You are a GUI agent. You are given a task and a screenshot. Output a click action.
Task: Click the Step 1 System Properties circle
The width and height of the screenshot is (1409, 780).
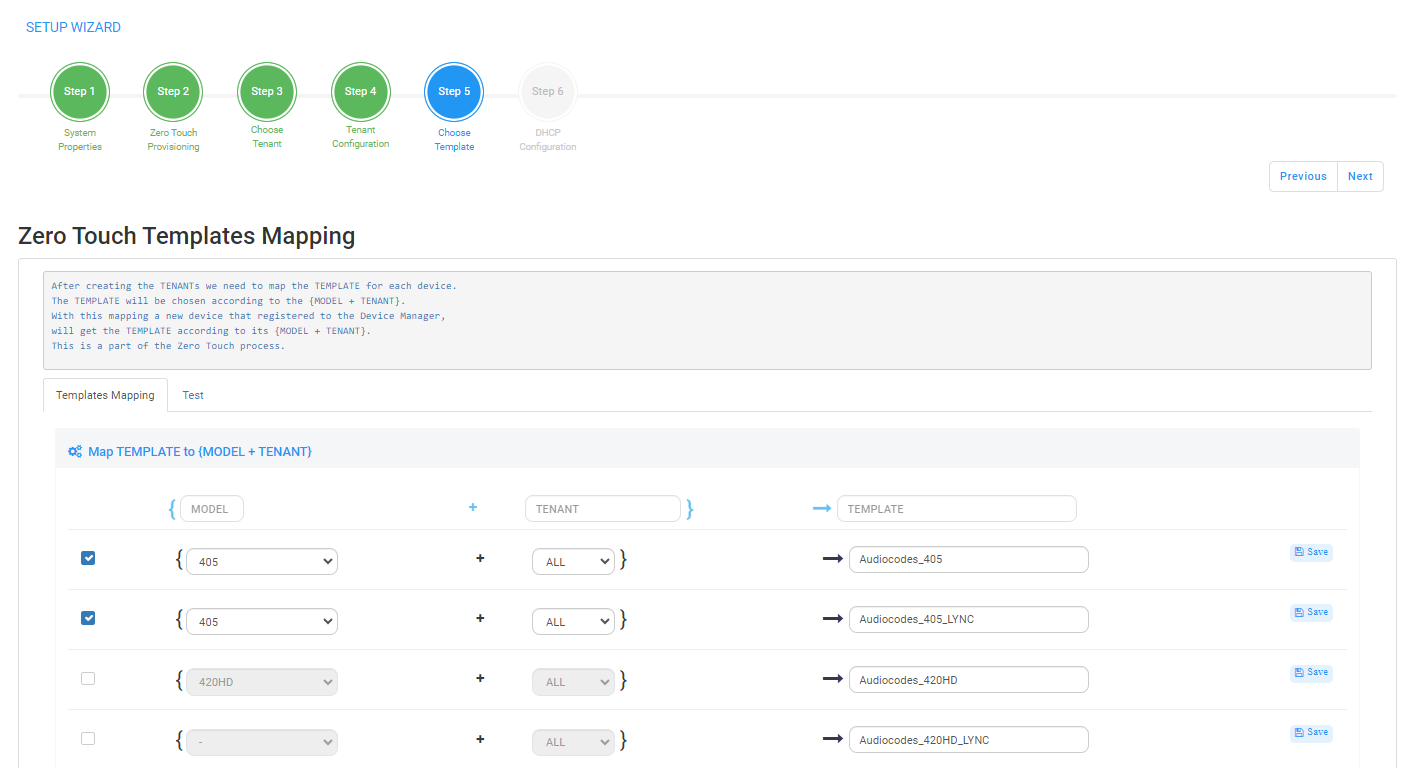80,92
